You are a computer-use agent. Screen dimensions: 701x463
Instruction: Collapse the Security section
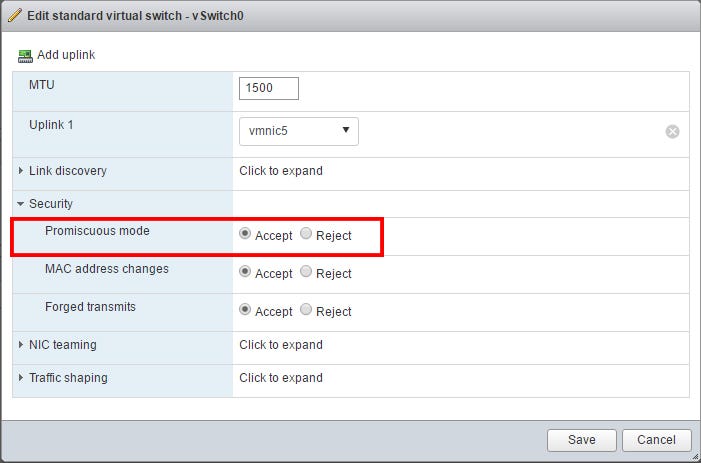click(x=21, y=204)
